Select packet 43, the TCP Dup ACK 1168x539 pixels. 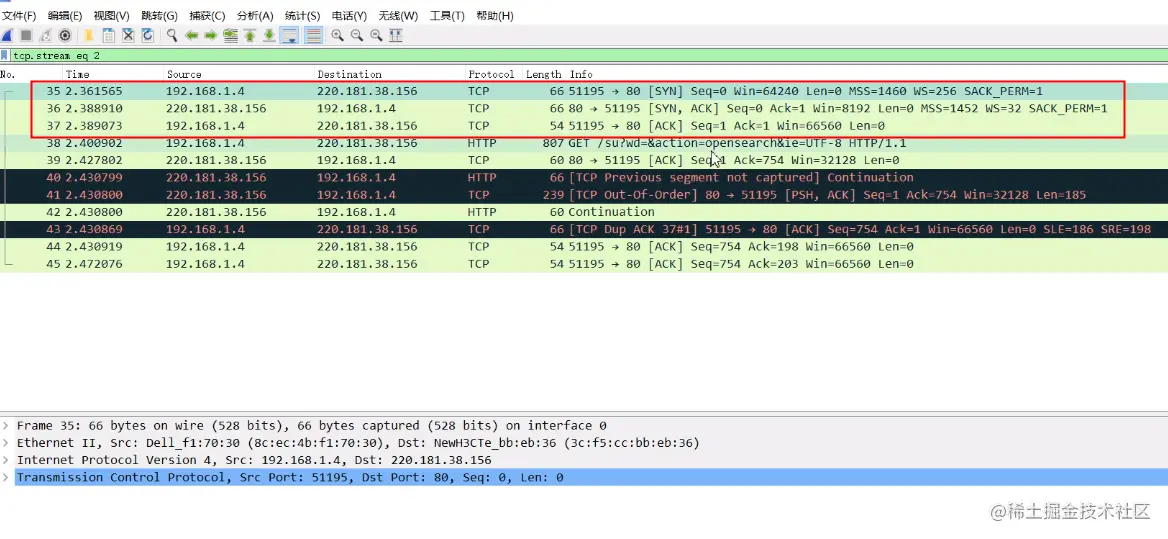point(584,229)
